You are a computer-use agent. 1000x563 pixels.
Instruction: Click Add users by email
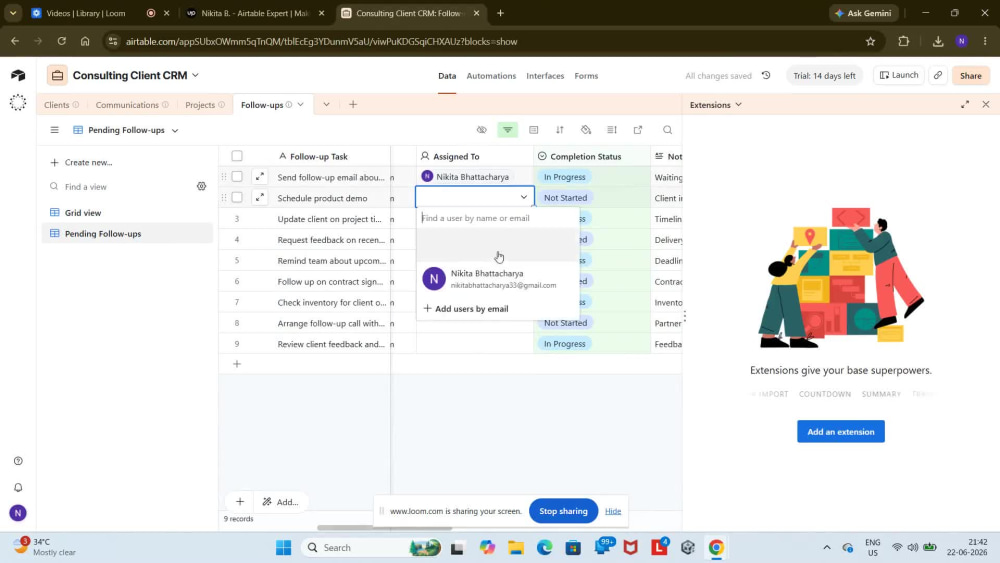tap(466, 309)
